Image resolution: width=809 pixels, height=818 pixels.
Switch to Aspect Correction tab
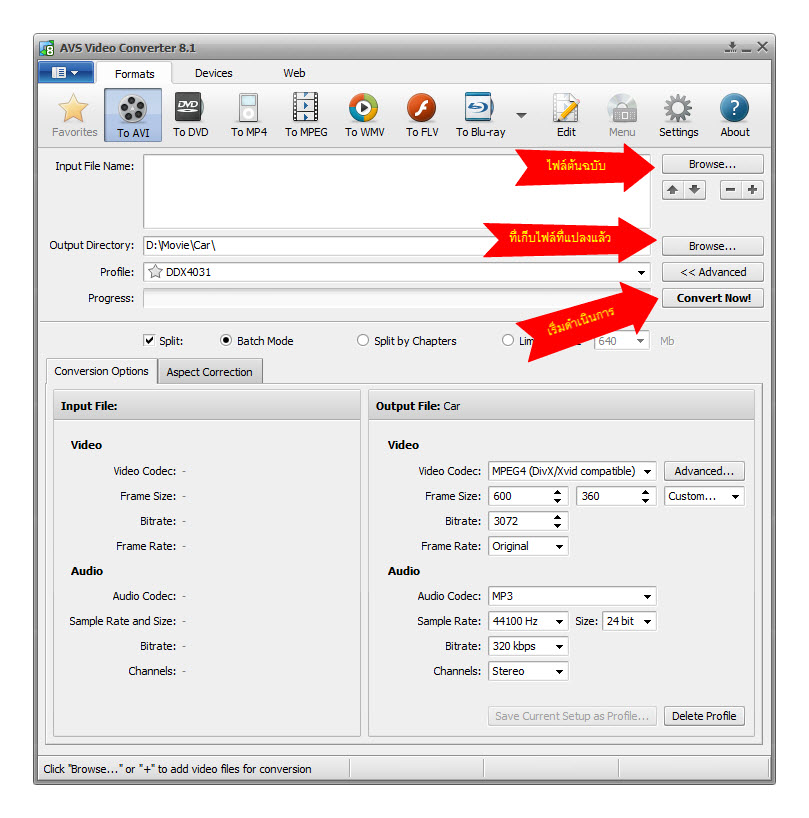point(209,372)
